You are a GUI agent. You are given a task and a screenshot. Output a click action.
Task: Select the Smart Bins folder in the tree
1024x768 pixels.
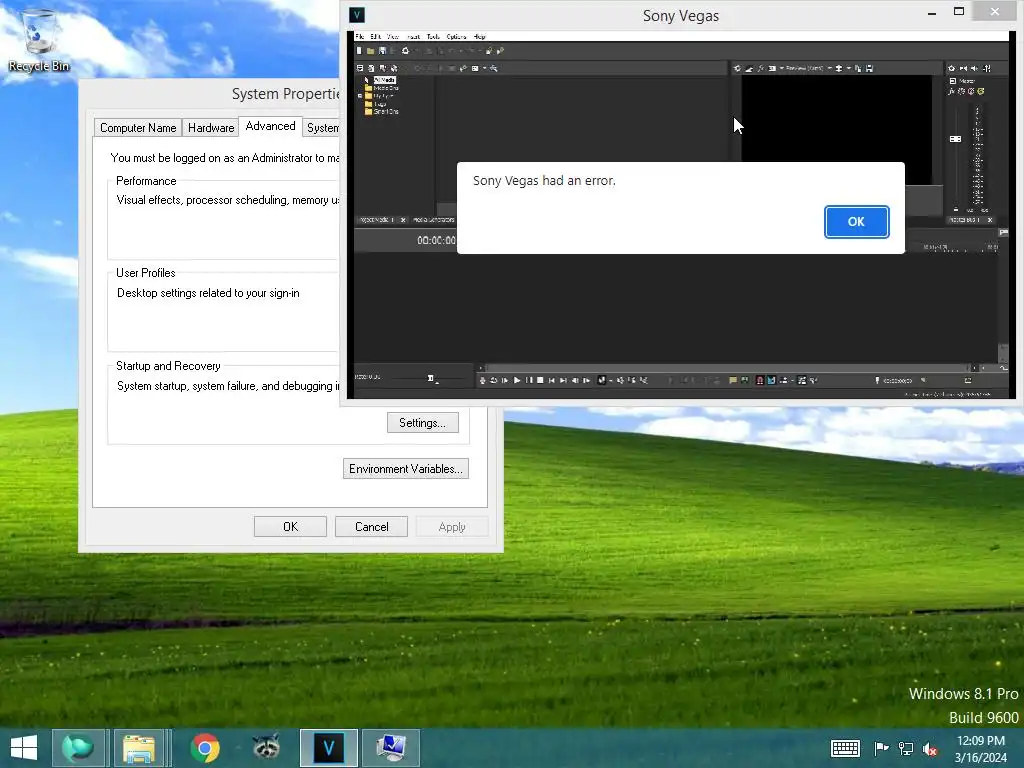tap(385, 112)
